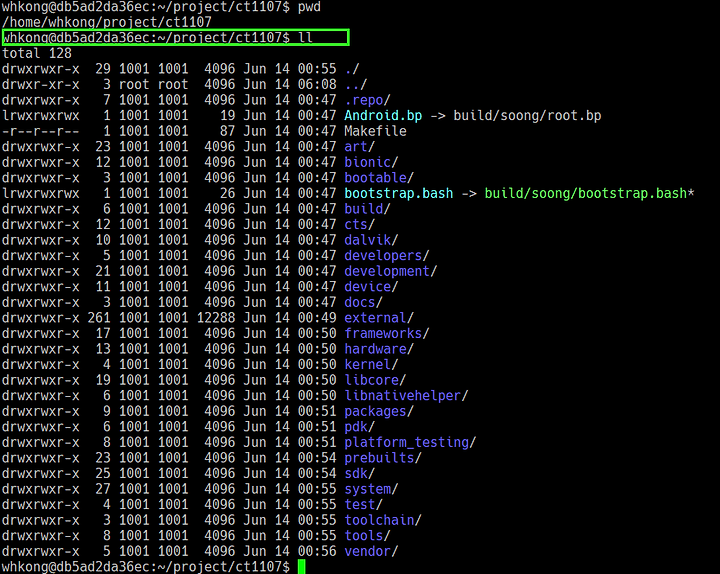Select the 'vendor/' directory name
The height and width of the screenshot is (574, 720).
371,551
